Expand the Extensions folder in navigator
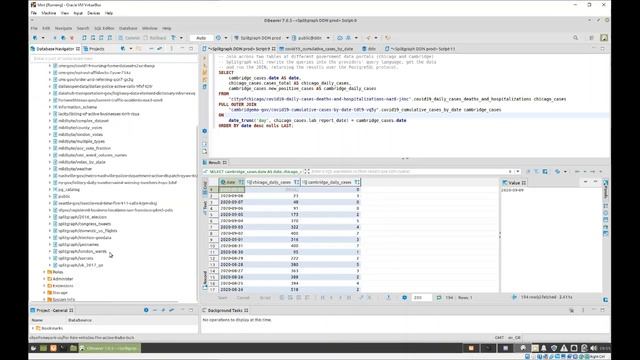This screenshot has height=360, width=640. tap(44, 286)
